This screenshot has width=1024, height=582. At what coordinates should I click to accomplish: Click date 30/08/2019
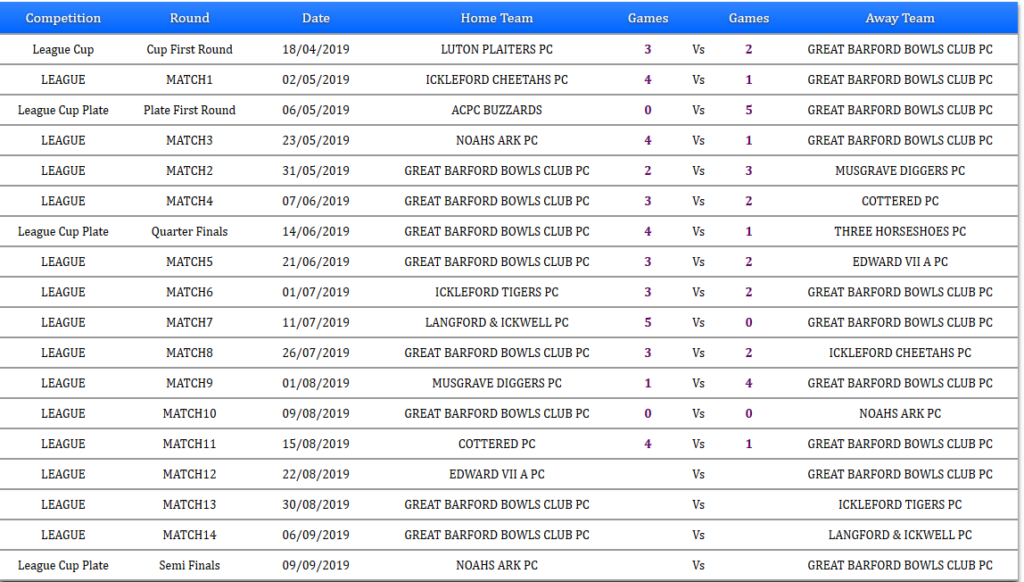tap(315, 505)
